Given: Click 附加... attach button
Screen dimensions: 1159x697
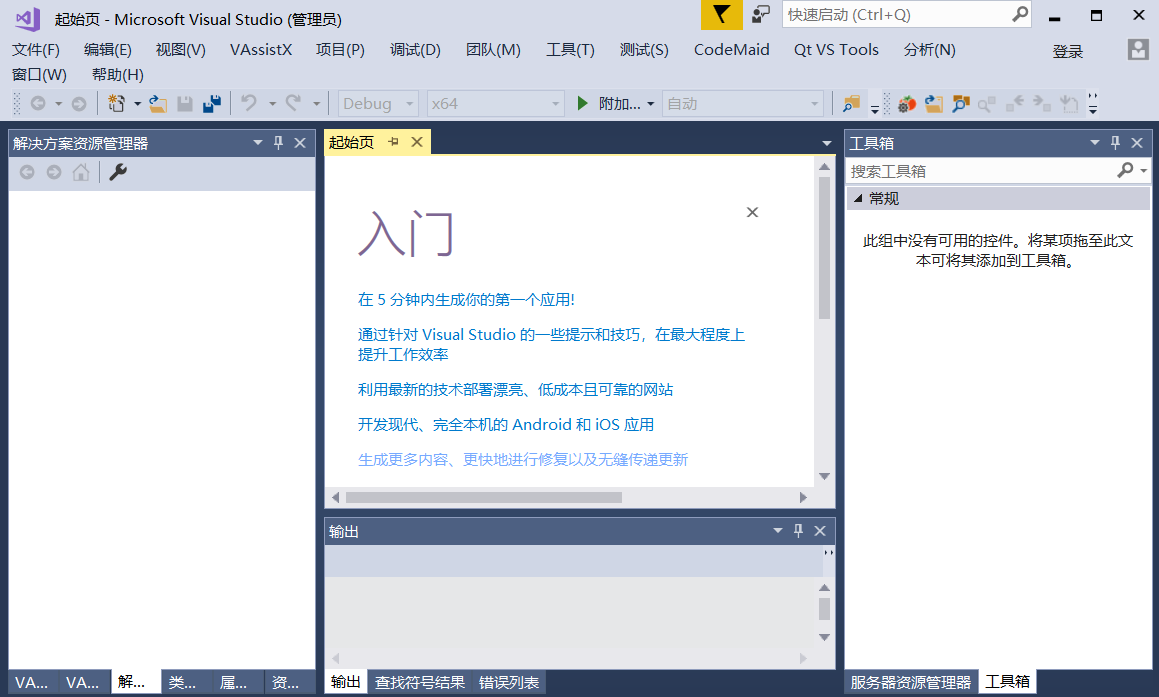Looking at the screenshot, I should [x=609, y=104].
